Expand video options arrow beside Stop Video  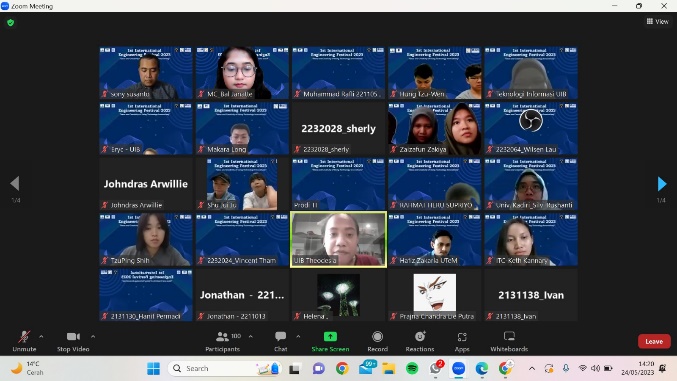pyautogui.click(x=93, y=336)
